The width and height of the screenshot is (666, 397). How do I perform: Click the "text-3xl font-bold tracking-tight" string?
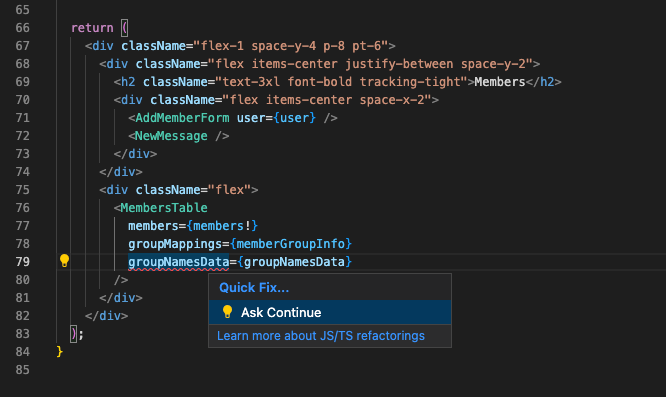[x=341, y=82]
